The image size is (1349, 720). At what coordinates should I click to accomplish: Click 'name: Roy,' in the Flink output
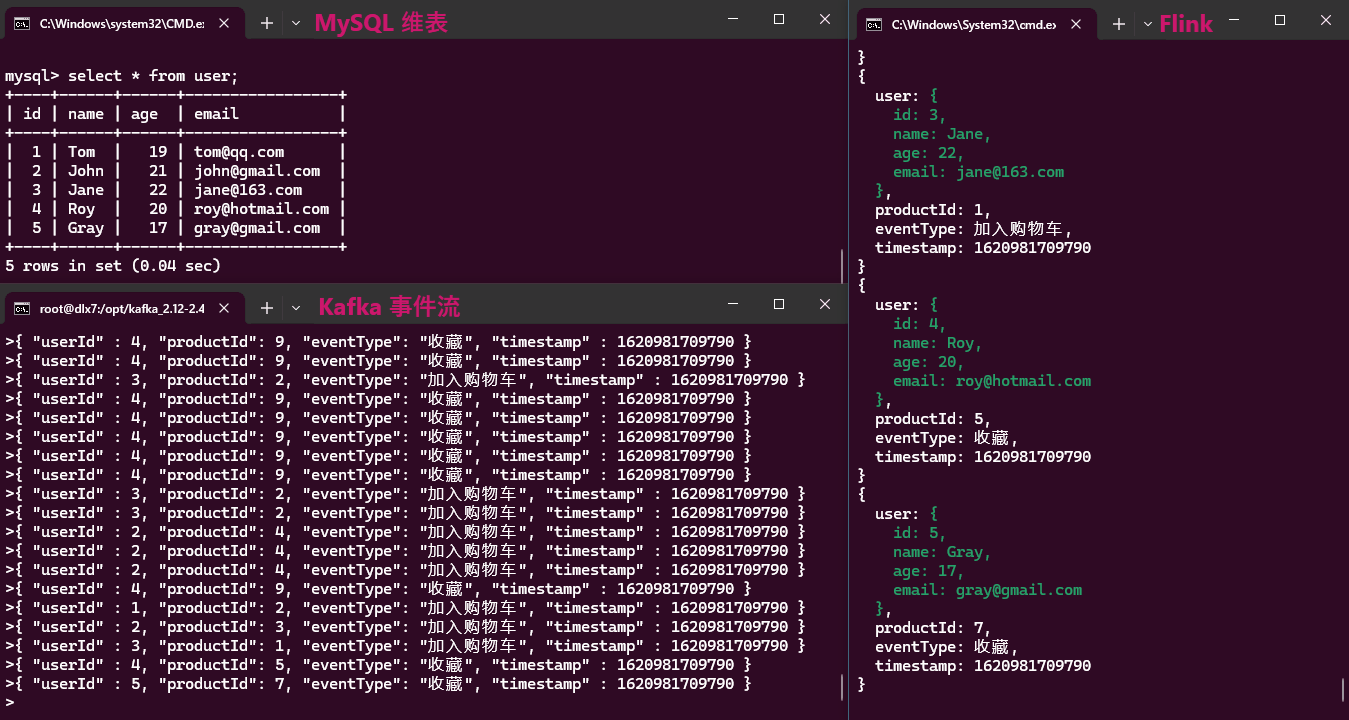[x=938, y=343]
